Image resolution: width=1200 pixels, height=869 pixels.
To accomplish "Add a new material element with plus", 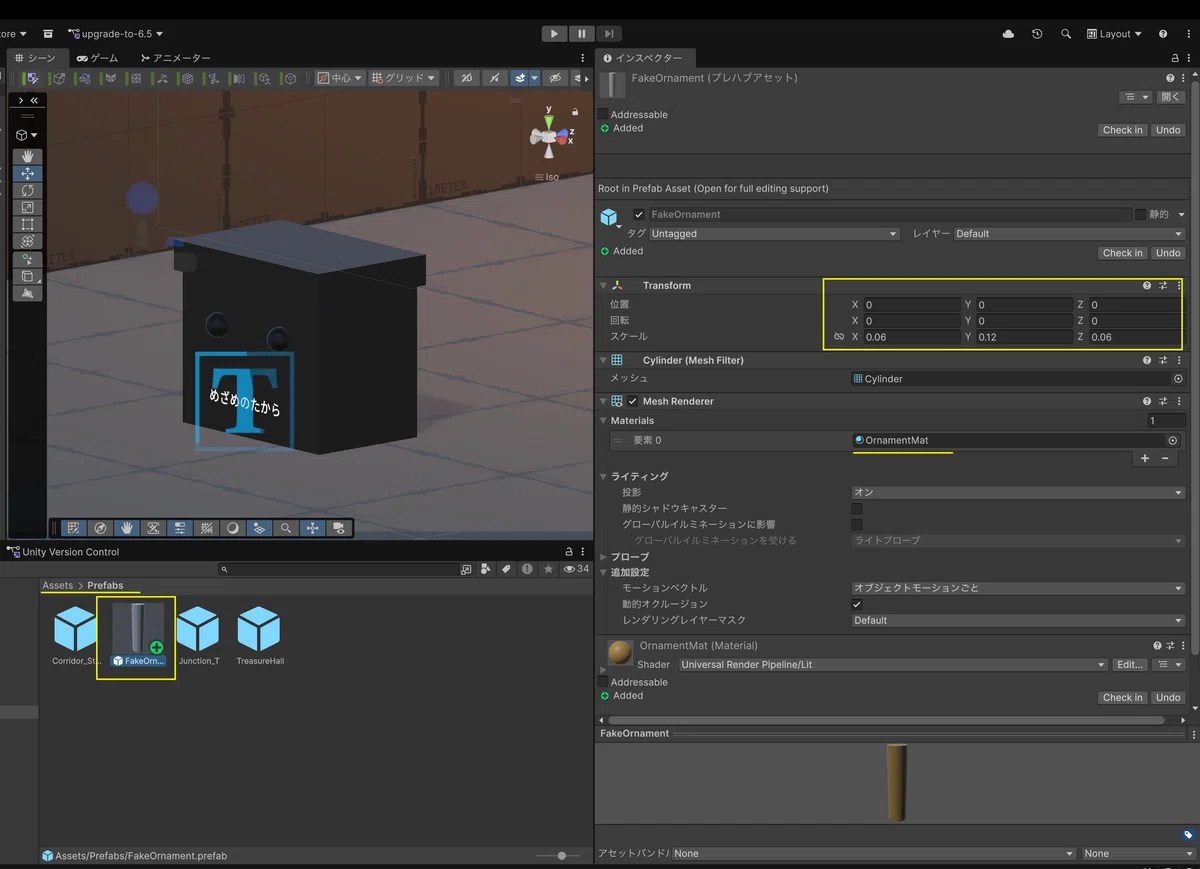I will (1145, 458).
